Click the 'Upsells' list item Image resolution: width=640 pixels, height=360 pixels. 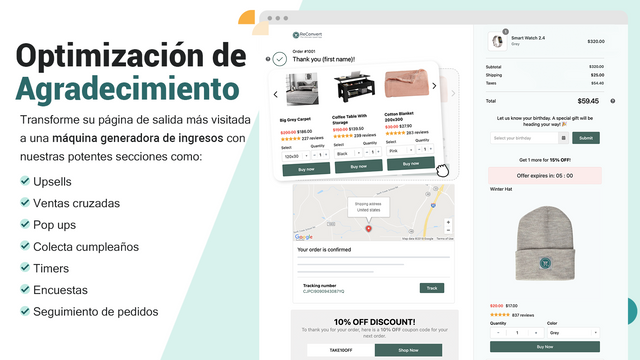tap(52, 182)
